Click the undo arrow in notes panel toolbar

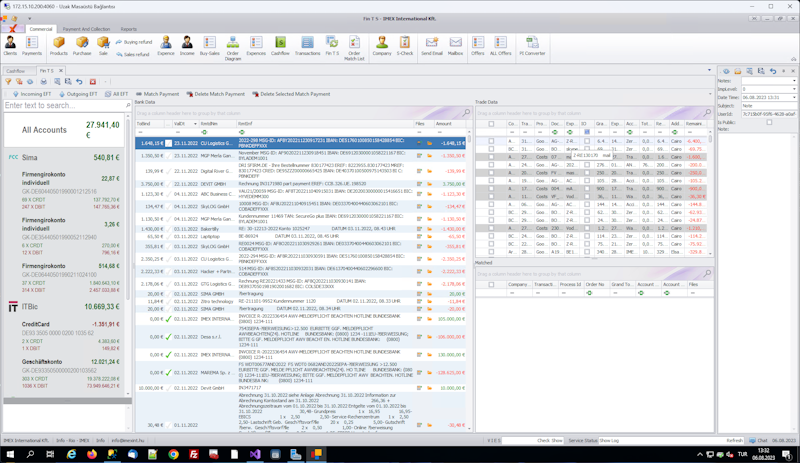773,71
